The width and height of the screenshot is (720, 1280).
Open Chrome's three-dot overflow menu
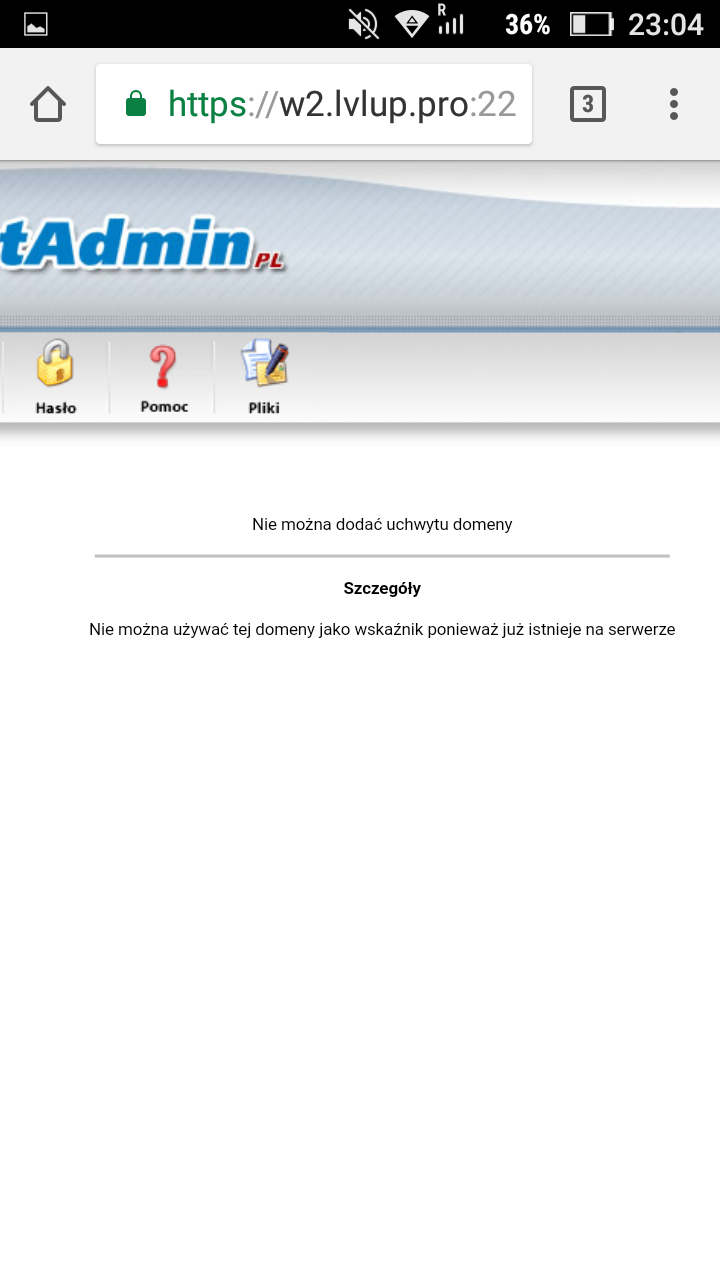674,104
